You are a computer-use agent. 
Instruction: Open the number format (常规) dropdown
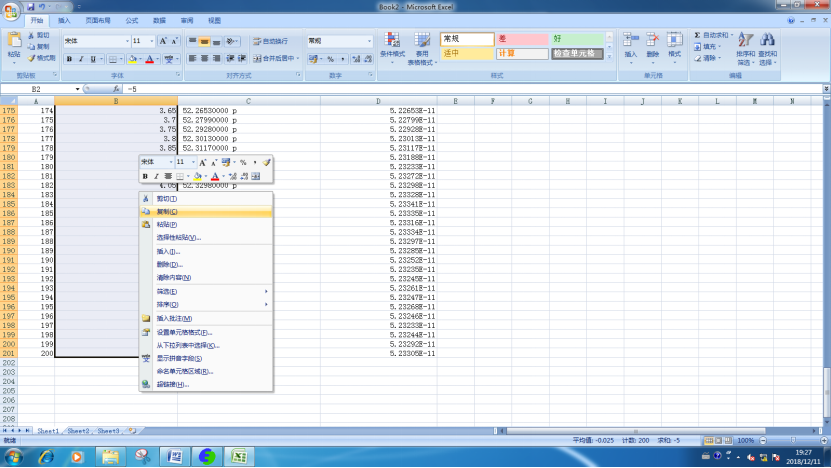pyautogui.click(x=369, y=41)
